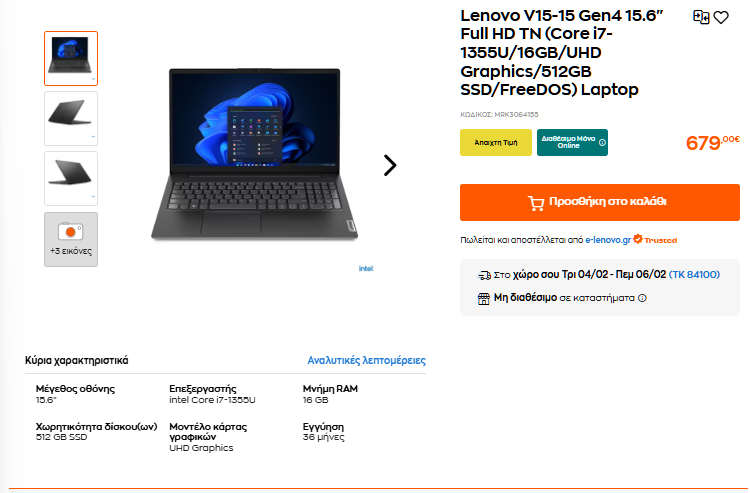The width and height of the screenshot is (750, 493).
Task: Click the delivery truck icon
Action: pos(484,275)
